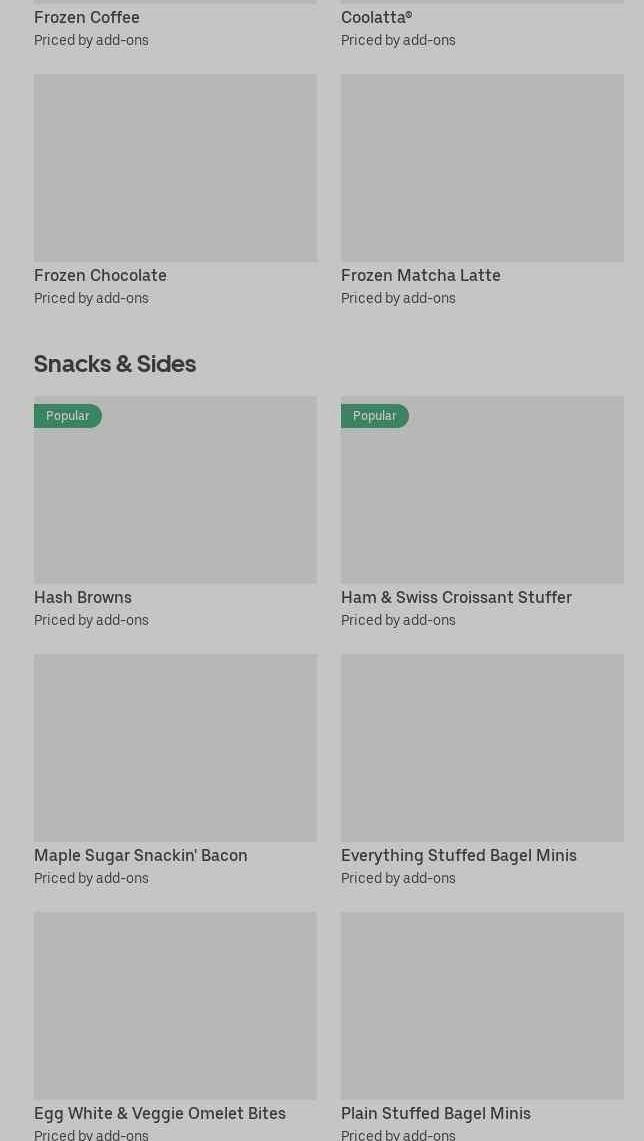Open Everything Stuffed Bagel Minis image
Viewport: 644px width, 1141px height.
tap(482, 748)
